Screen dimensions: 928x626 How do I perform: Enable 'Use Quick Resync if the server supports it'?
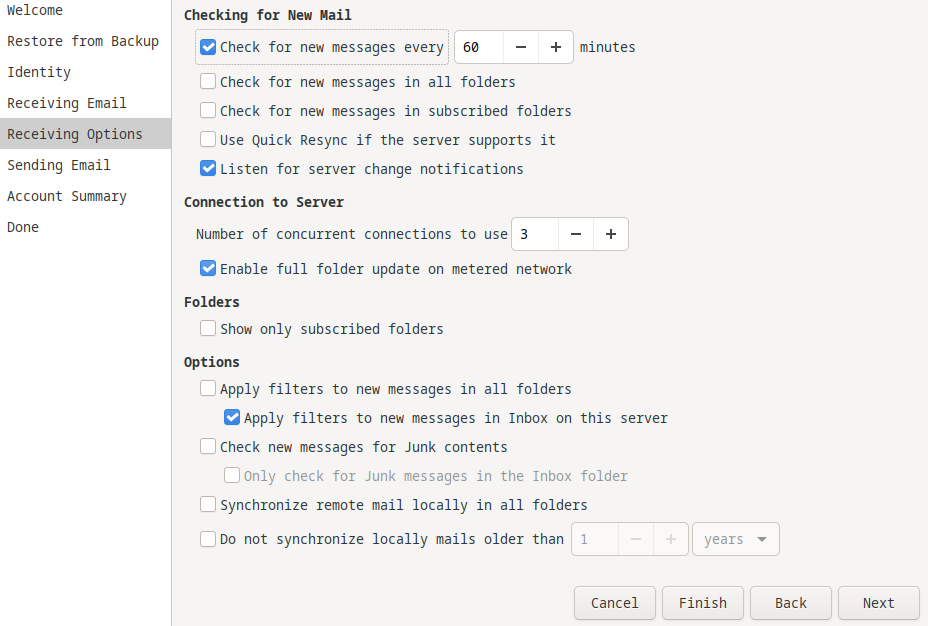(x=208, y=140)
